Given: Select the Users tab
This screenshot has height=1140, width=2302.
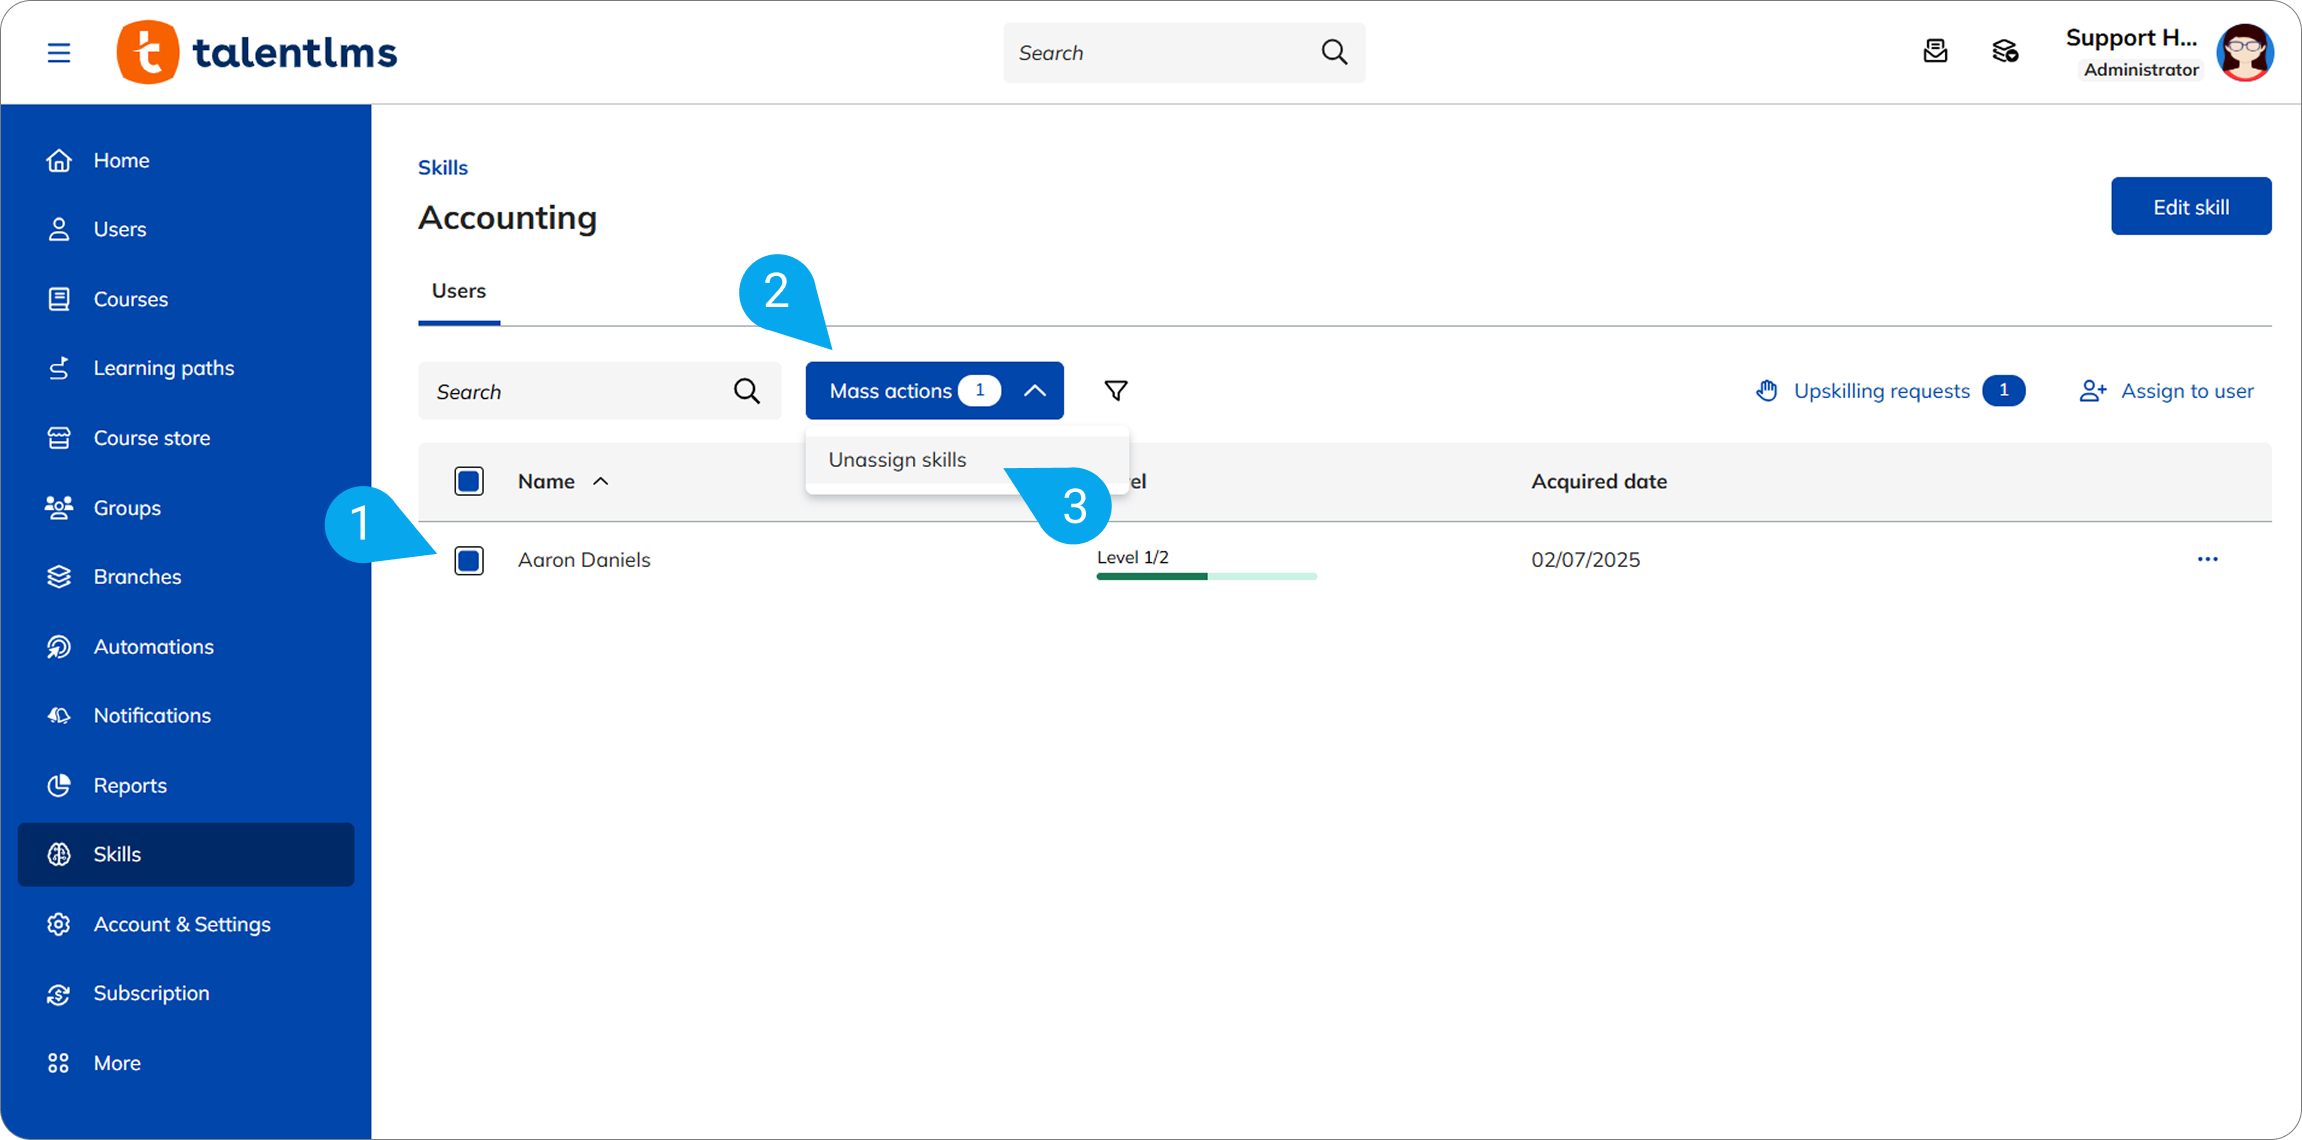Looking at the screenshot, I should [x=459, y=291].
